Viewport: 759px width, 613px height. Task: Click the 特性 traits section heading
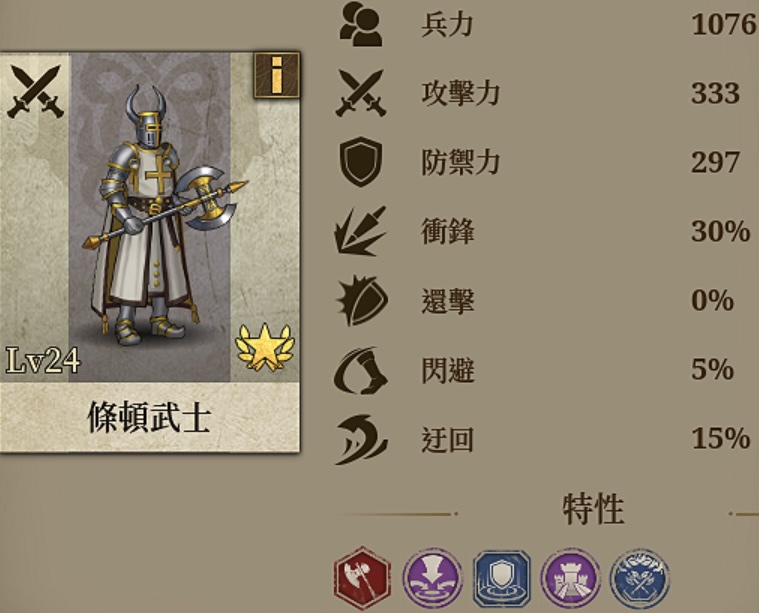click(593, 509)
